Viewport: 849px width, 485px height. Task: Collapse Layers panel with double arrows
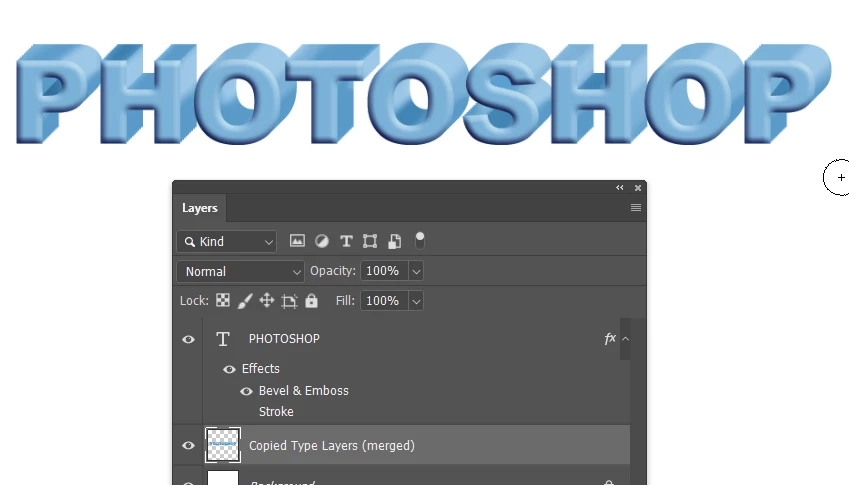point(619,188)
